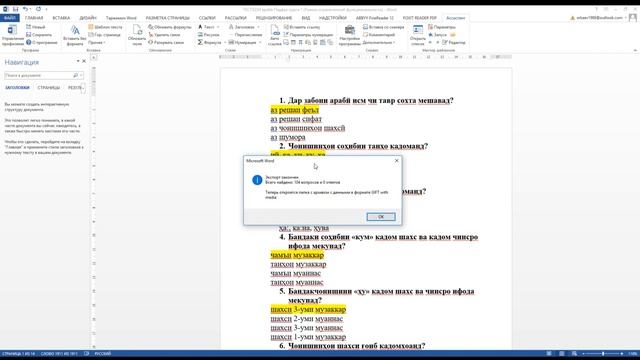Viewport: 640px width, 360px height.
Task: Open the ДИЗАЙН ribbon tab
Action: coord(88,18)
